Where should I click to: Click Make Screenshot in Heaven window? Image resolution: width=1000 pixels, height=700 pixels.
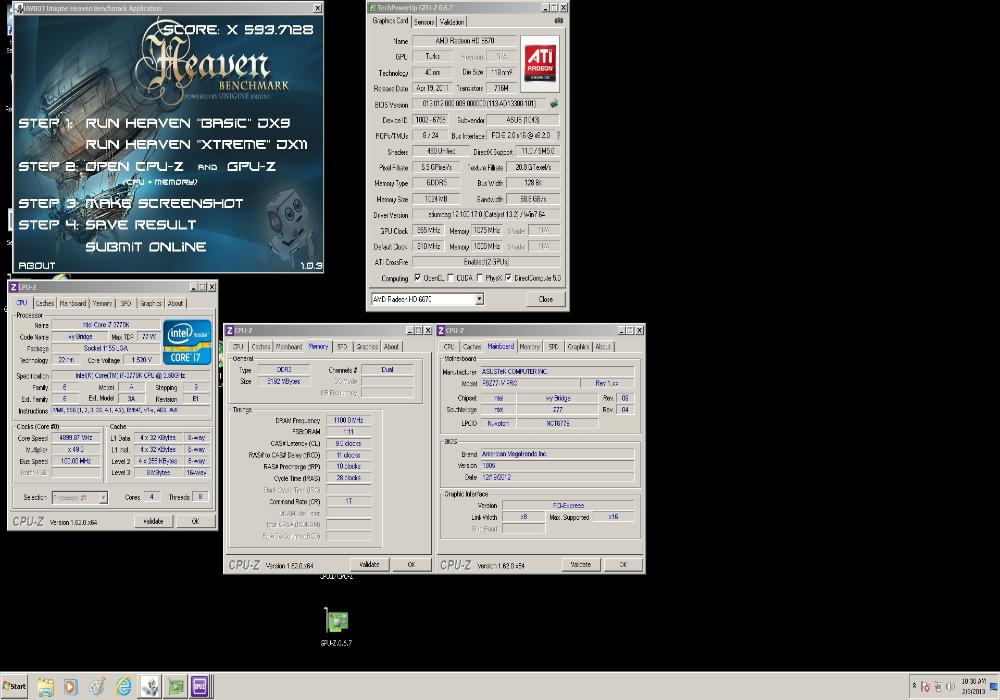tap(165, 203)
